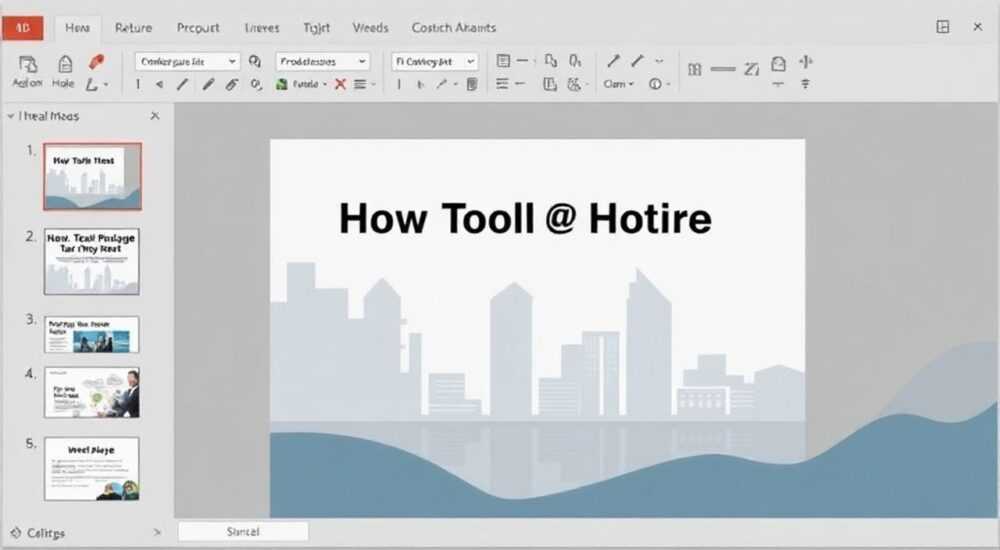Switch to the Reture tab
Viewport: 1000px width, 550px height.
(x=133, y=28)
